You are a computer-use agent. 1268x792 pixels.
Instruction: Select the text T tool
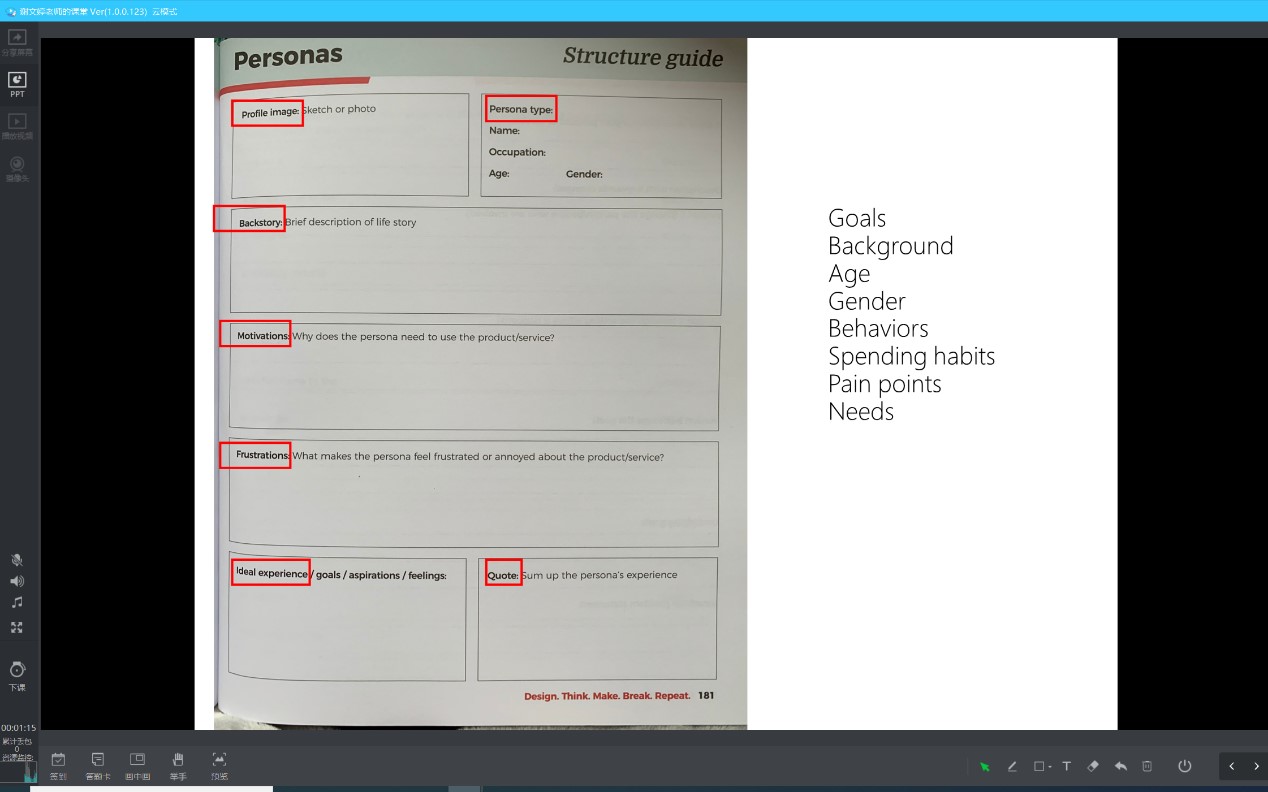[x=1066, y=767]
